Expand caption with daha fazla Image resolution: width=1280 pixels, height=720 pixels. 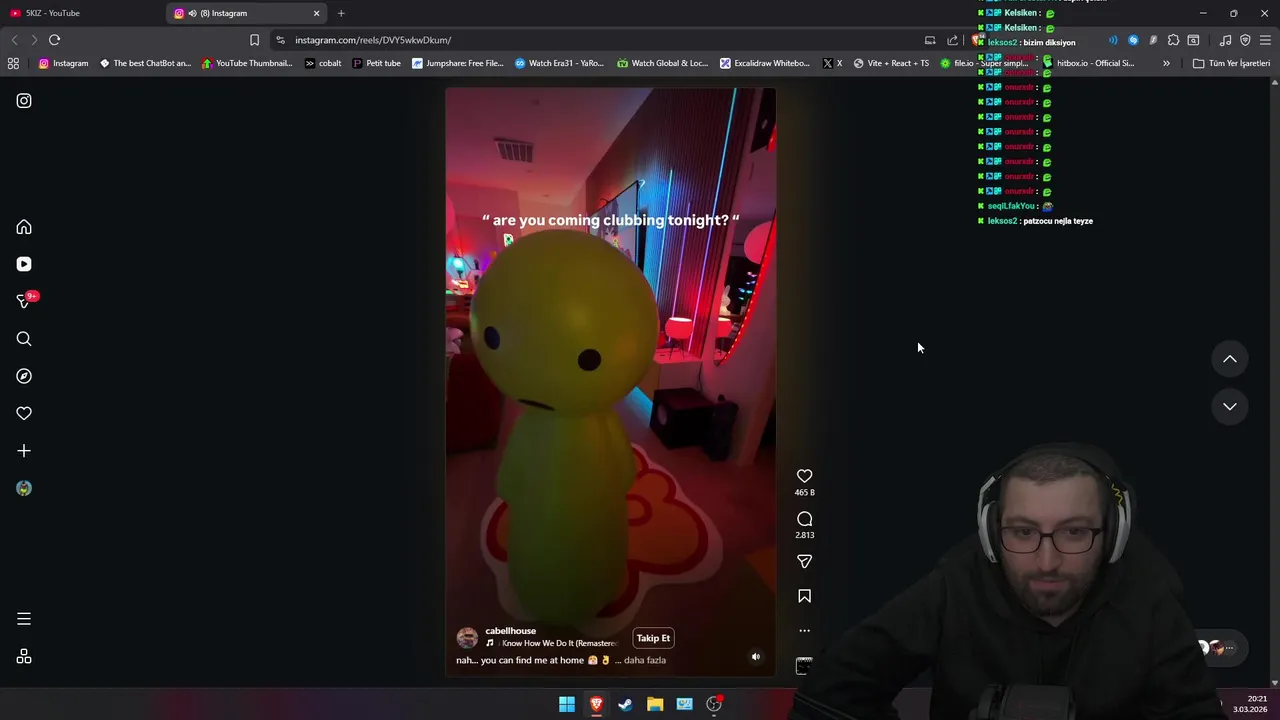[x=644, y=660]
